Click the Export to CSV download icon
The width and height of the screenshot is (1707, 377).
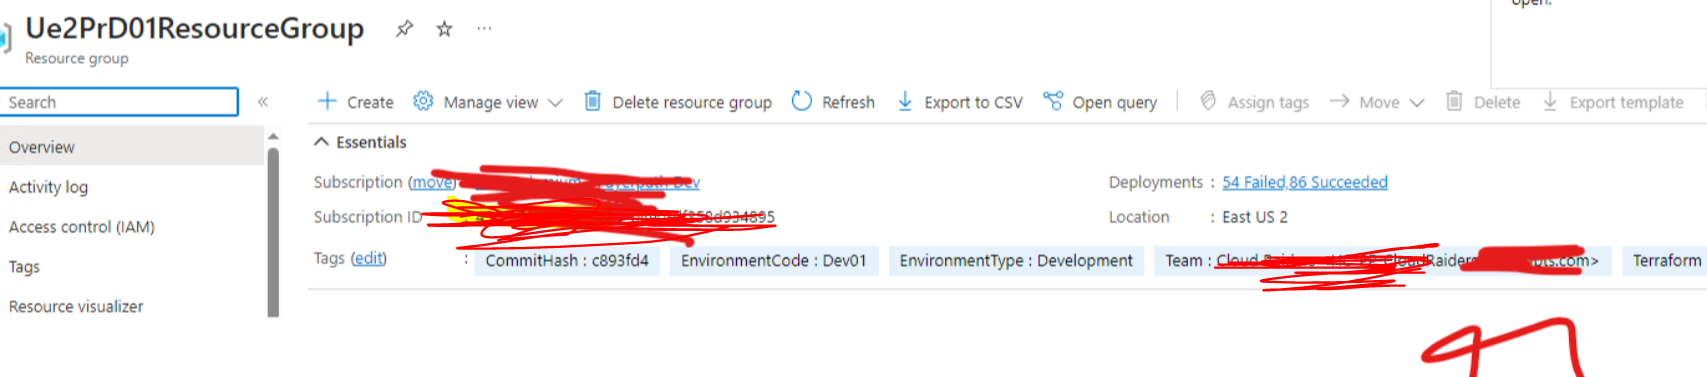tap(905, 101)
